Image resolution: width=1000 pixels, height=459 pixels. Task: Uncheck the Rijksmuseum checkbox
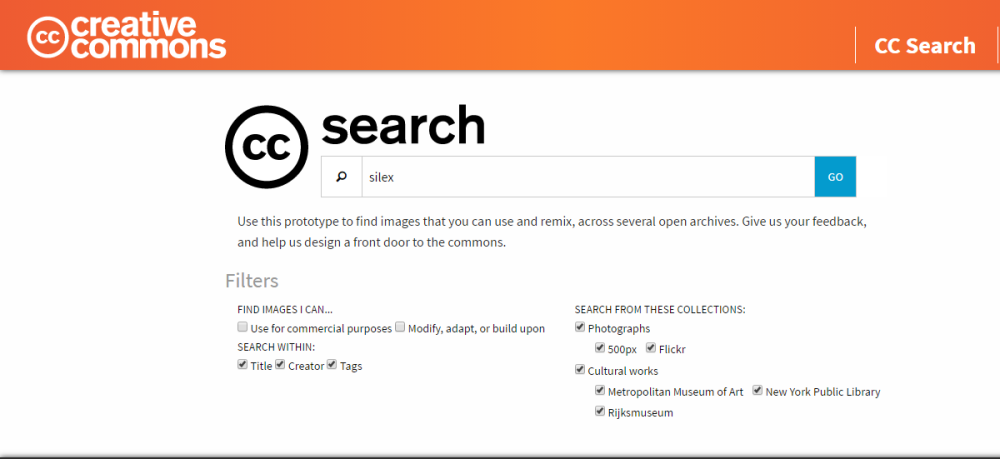(x=599, y=411)
